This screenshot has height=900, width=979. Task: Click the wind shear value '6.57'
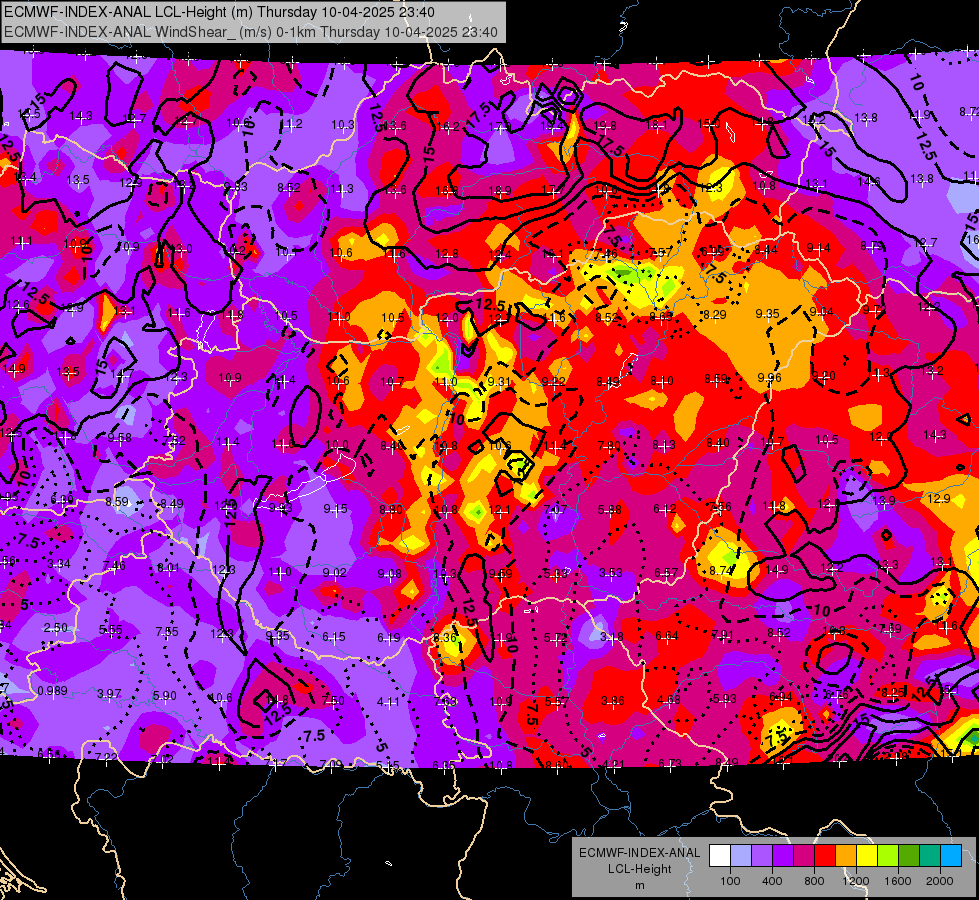point(666,572)
